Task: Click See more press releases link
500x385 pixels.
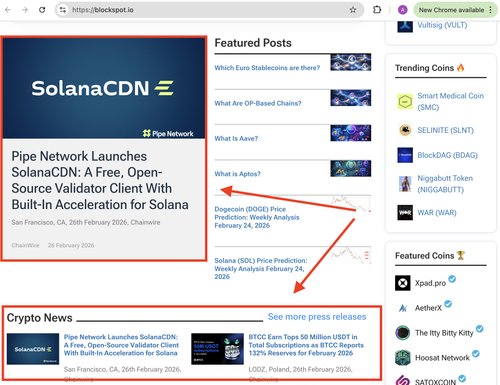Action: click(317, 317)
